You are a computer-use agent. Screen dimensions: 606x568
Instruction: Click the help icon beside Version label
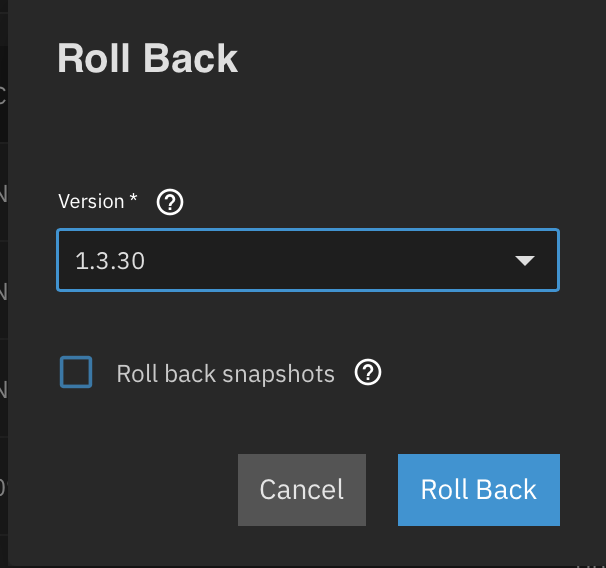pyautogui.click(x=171, y=202)
